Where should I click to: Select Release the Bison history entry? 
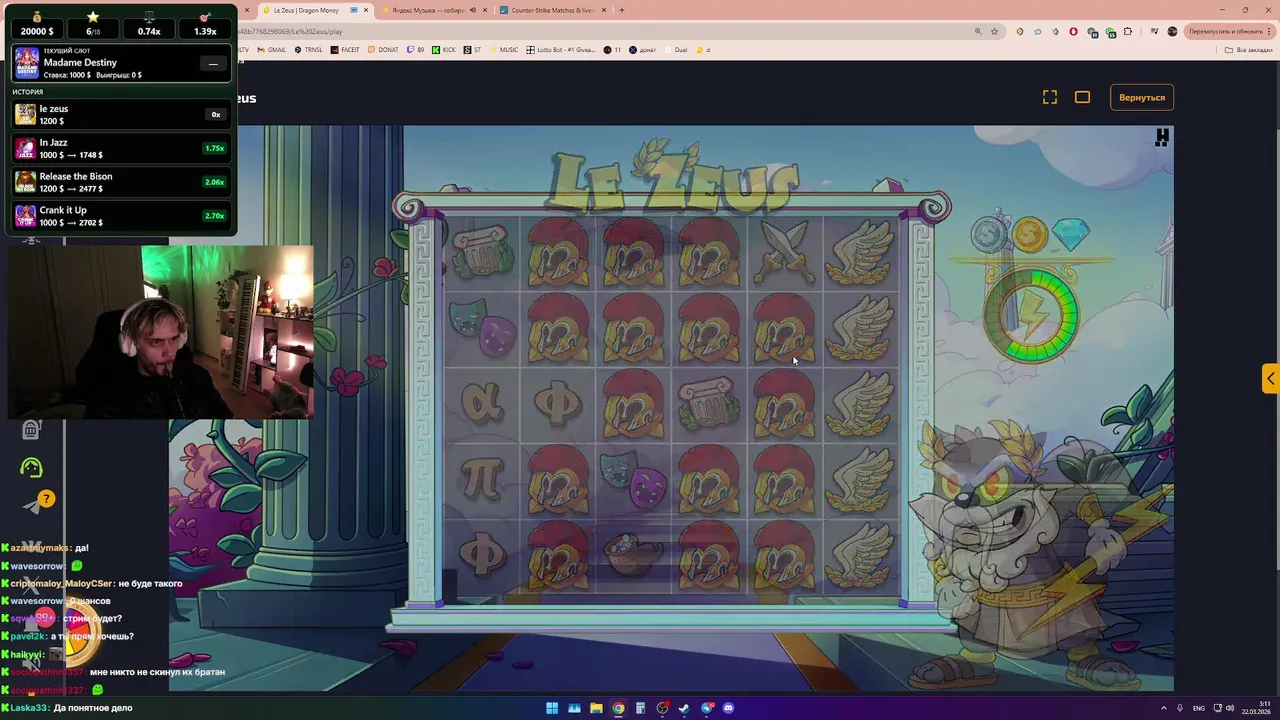tap(120, 182)
